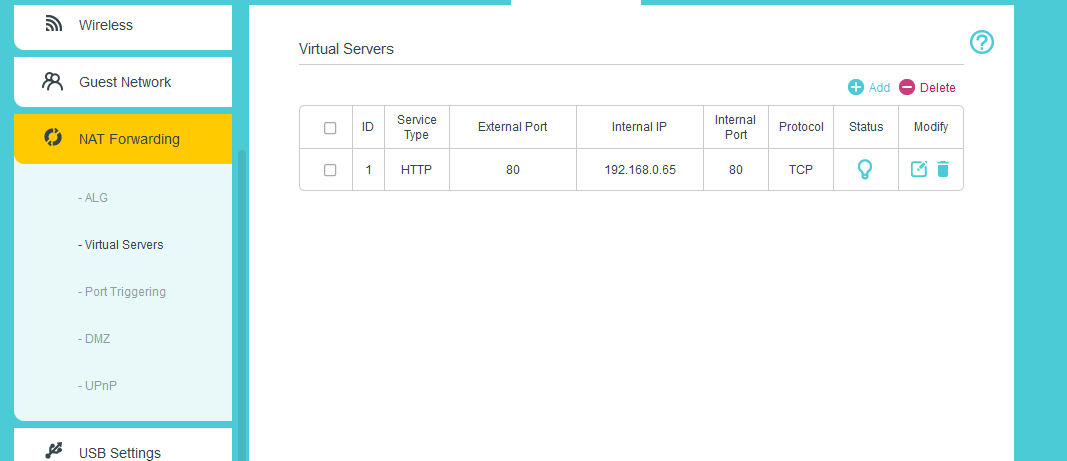Click the Guest Network people icon
This screenshot has height=461, width=1067.
(x=53, y=82)
